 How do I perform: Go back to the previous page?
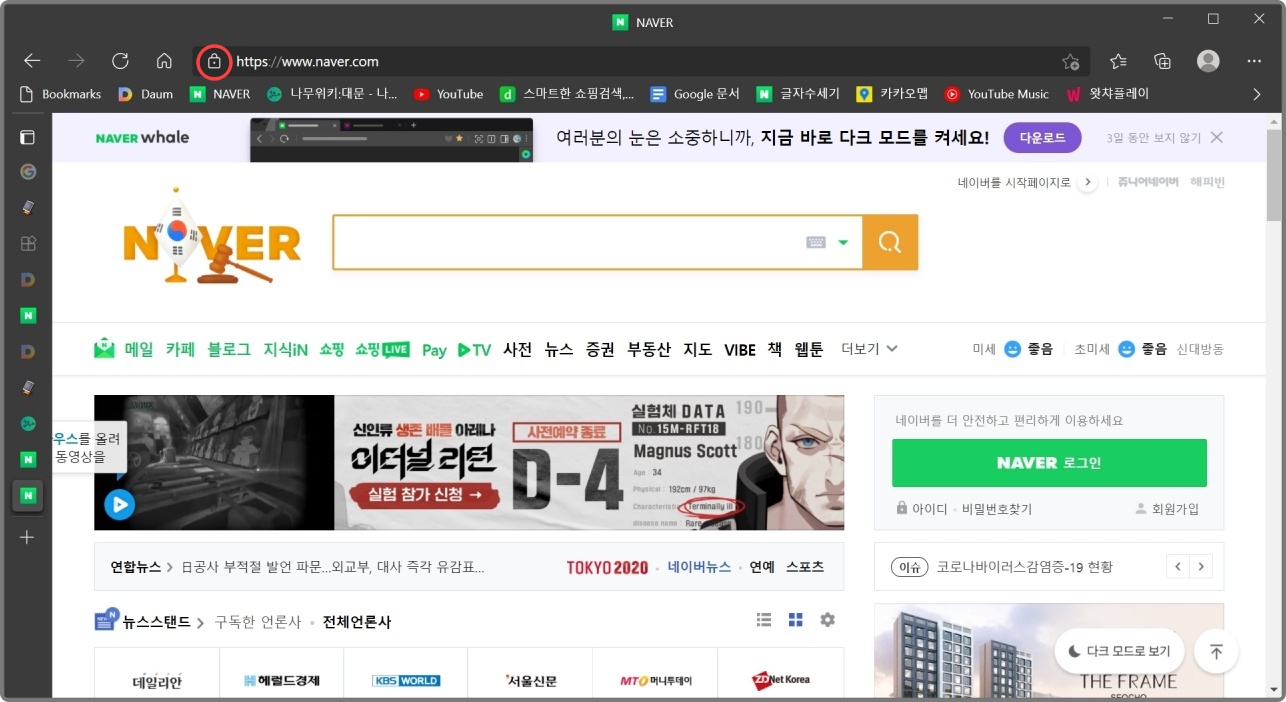(x=32, y=61)
